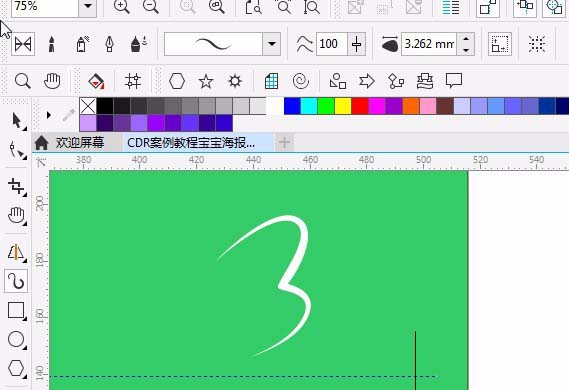This screenshot has height=390, width=569.
Task: Select the Preset artistic media mode
Action: [23, 44]
